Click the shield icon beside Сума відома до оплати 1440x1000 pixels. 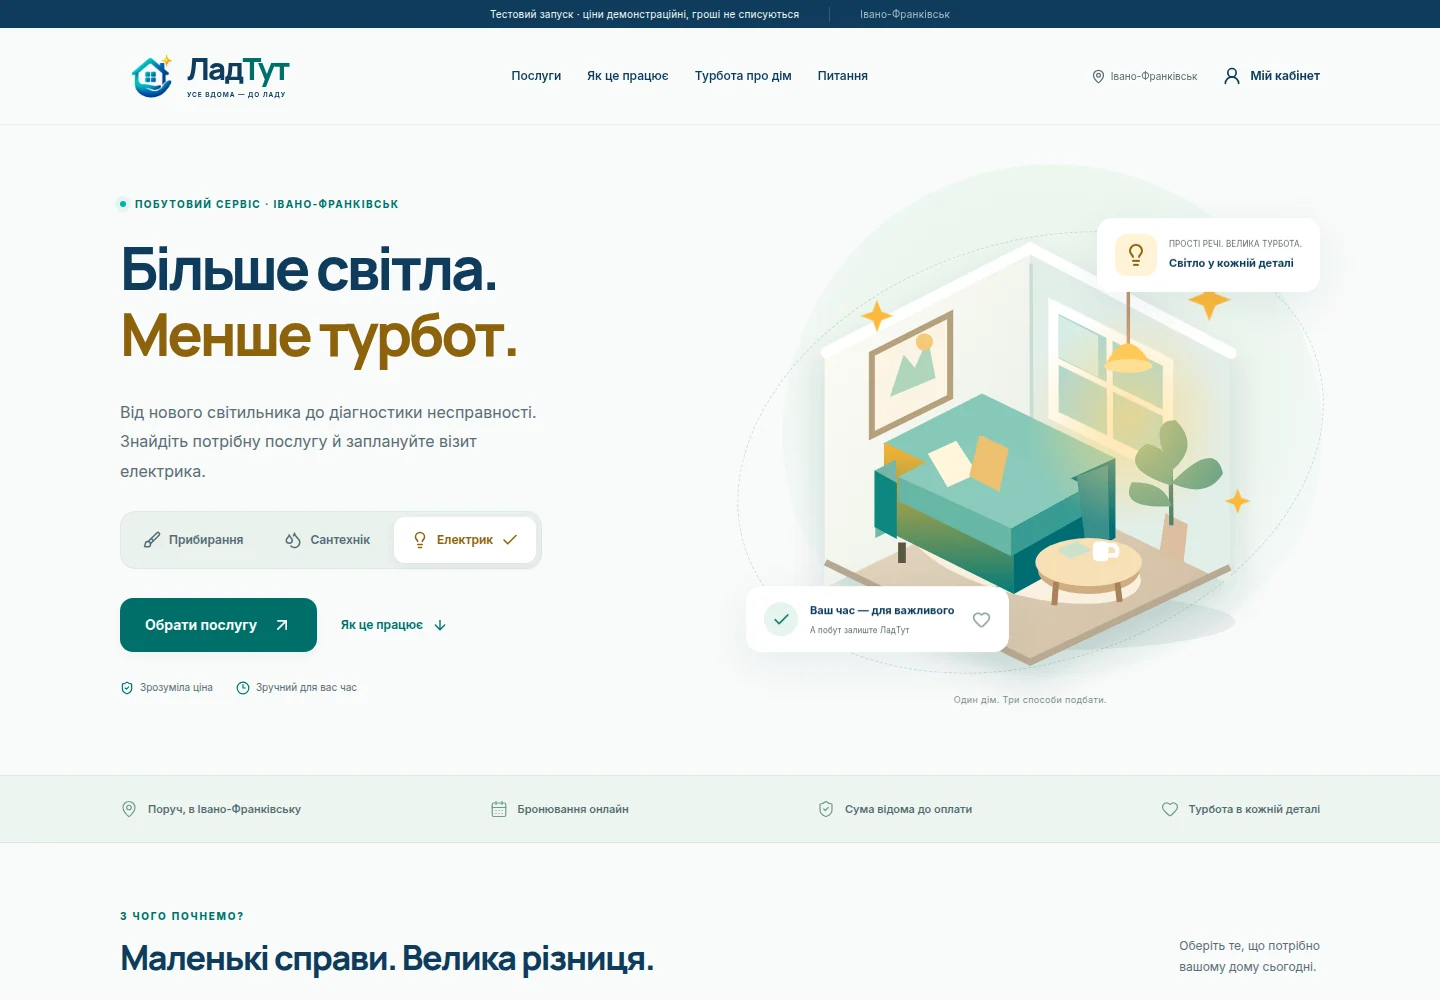click(826, 809)
